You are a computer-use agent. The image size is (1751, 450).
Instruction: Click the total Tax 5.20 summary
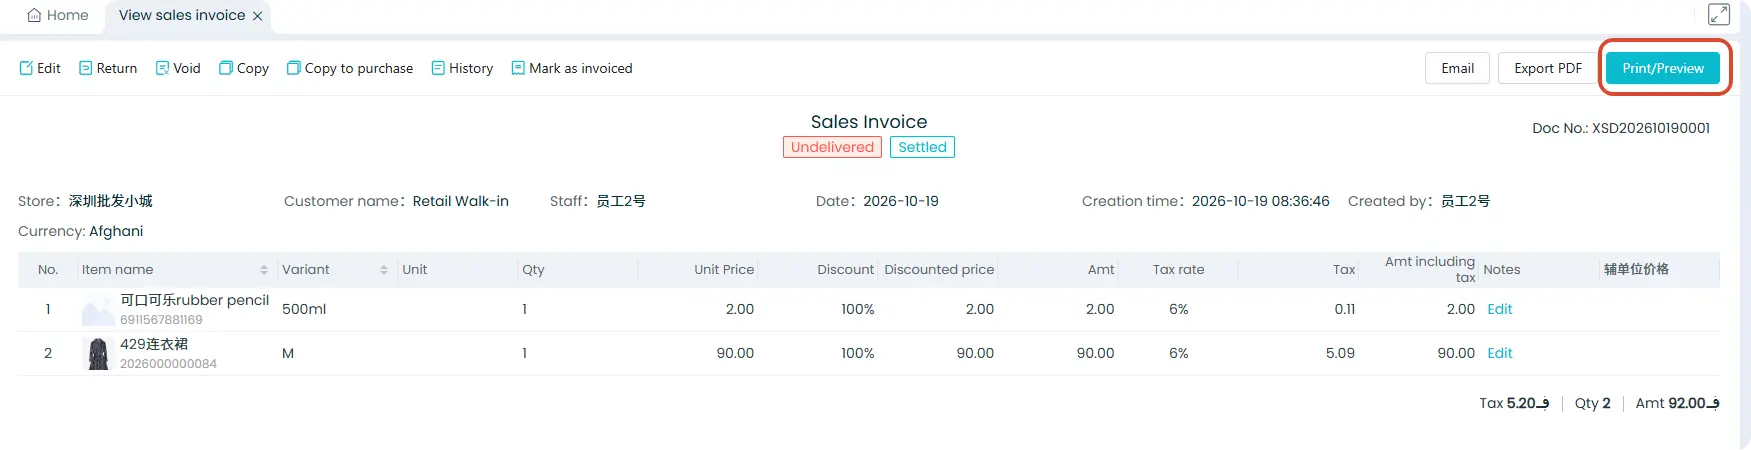[x=1514, y=403]
